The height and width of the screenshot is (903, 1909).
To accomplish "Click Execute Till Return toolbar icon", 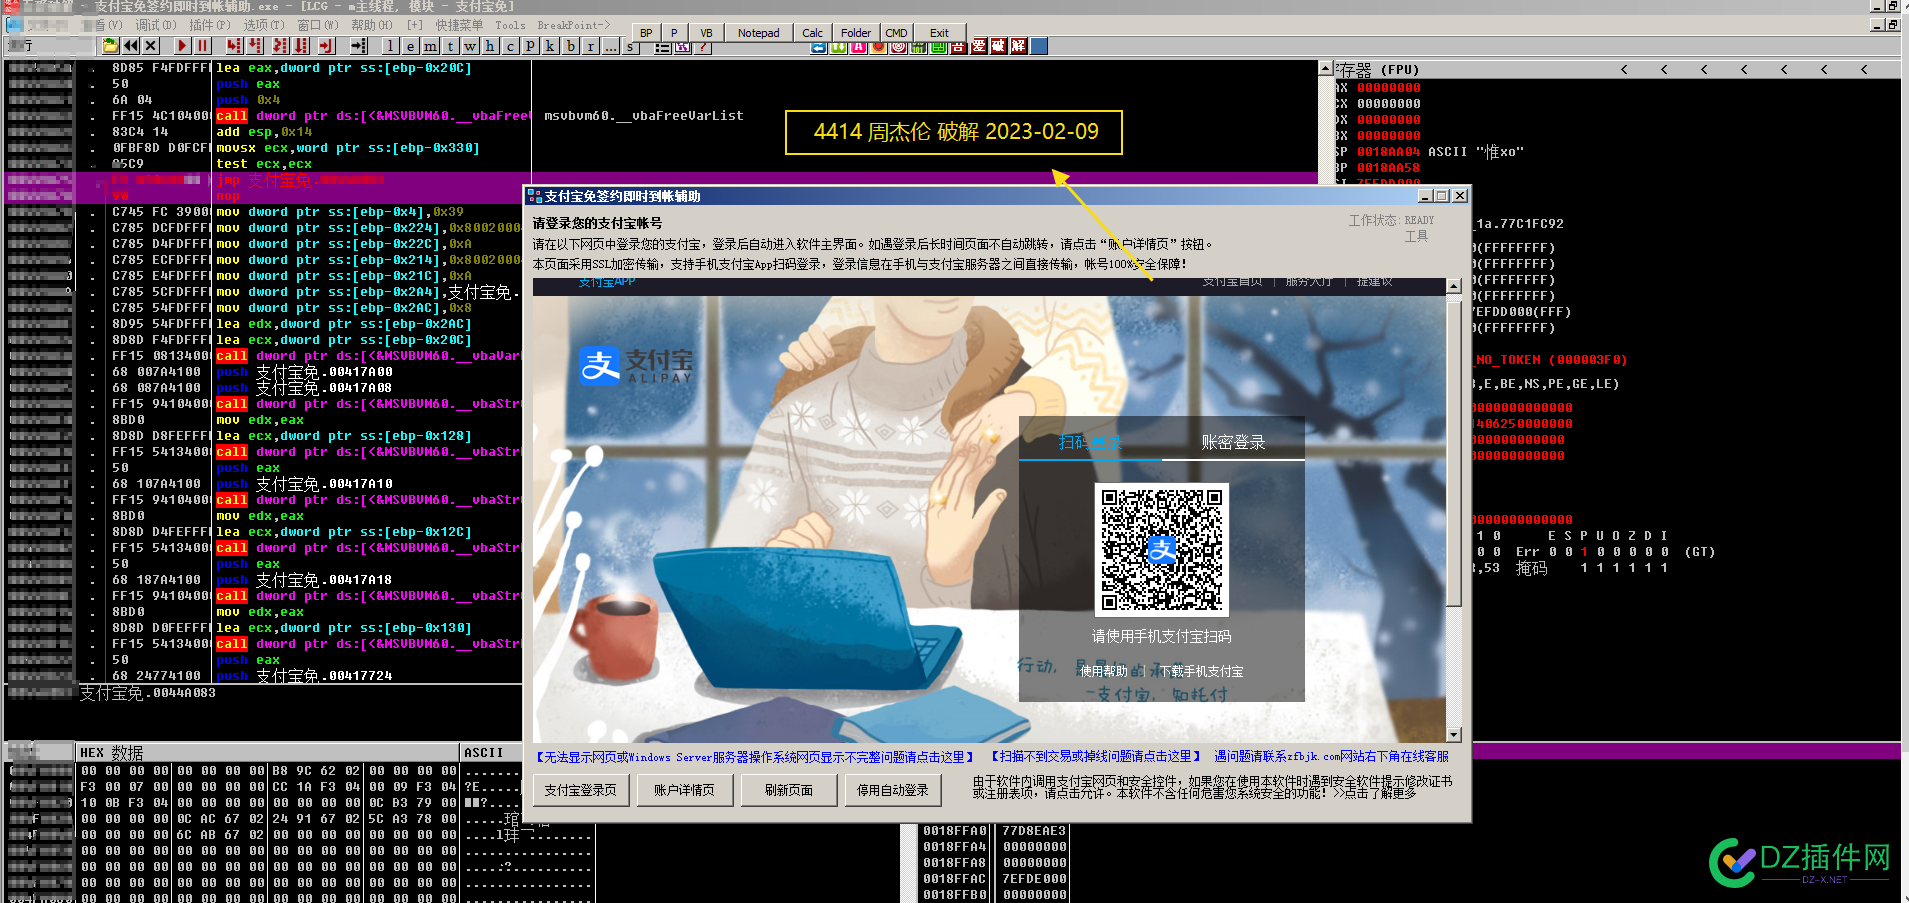I will 326,46.
